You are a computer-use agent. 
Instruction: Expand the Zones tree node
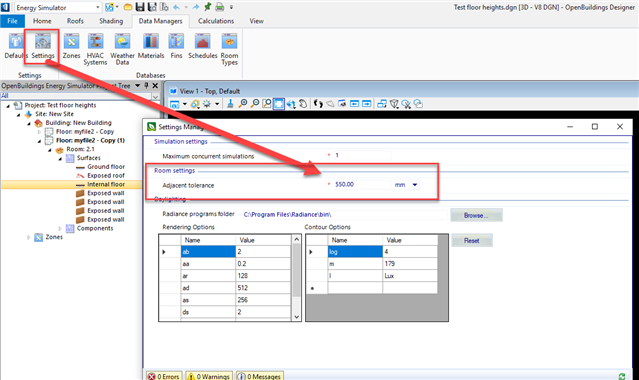(x=29, y=237)
